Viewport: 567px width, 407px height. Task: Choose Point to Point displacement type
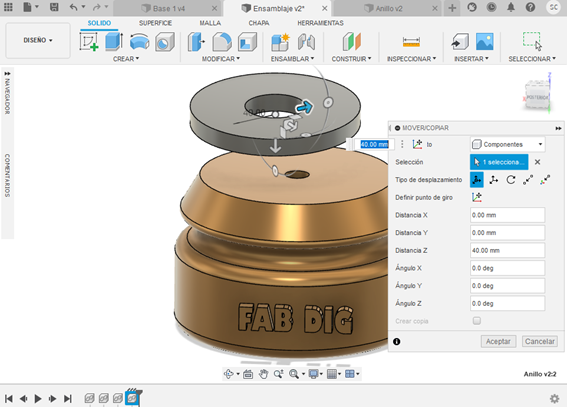[x=528, y=180]
